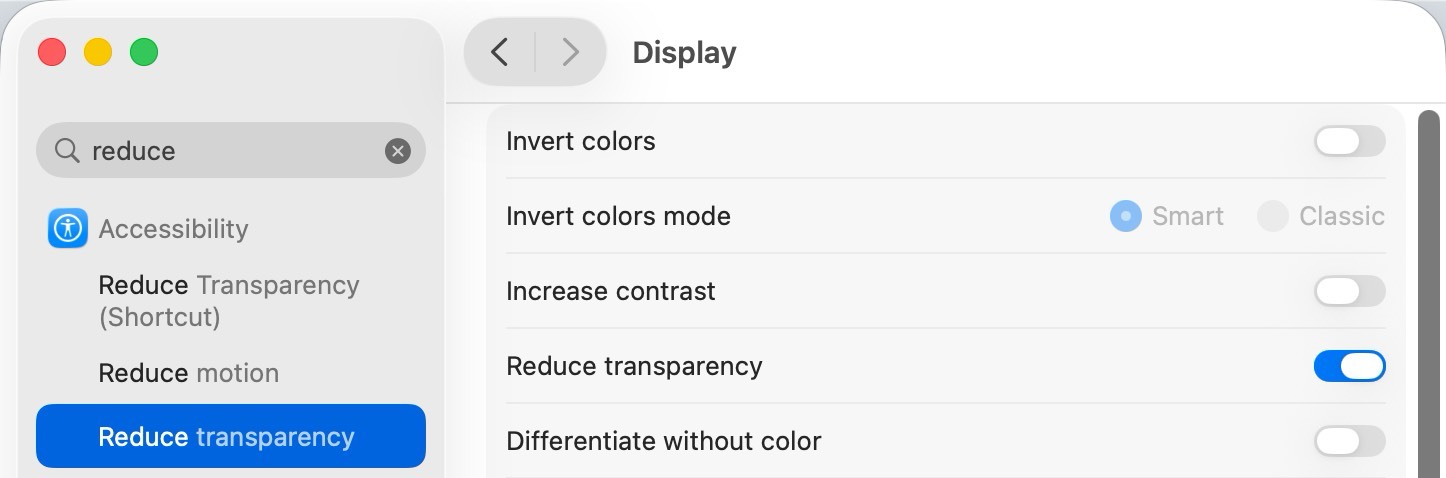Maximize the window with green button
The height and width of the screenshot is (478, 1446).
(x=144, y=52)
